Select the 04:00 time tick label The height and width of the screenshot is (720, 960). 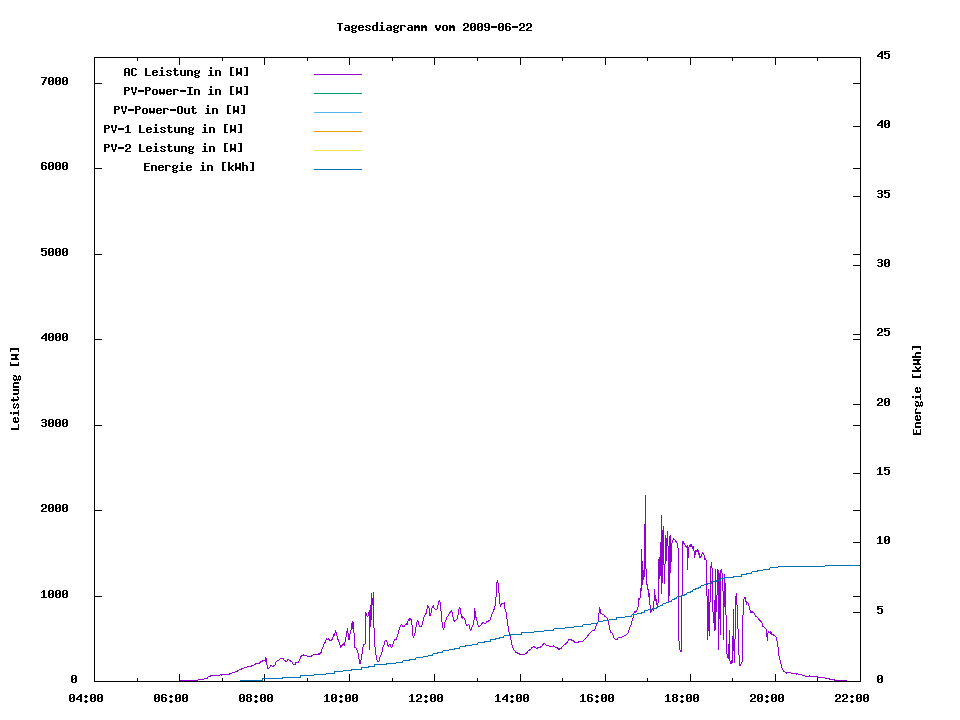pos(85,698)
